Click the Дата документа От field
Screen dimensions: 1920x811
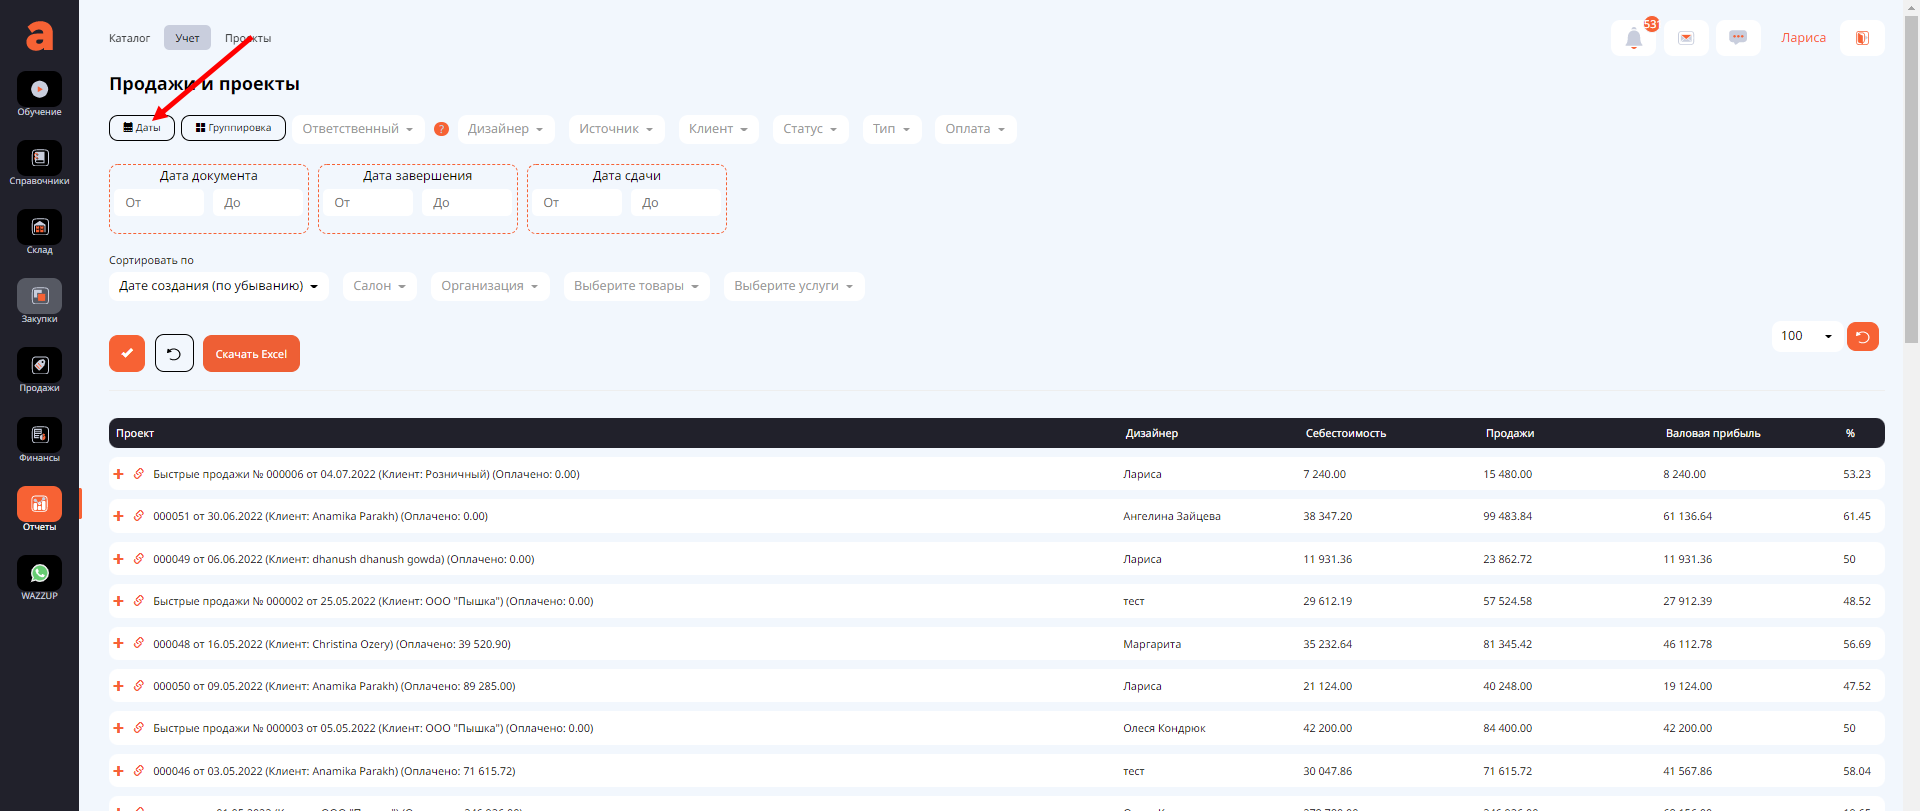[x=159, y=203]
